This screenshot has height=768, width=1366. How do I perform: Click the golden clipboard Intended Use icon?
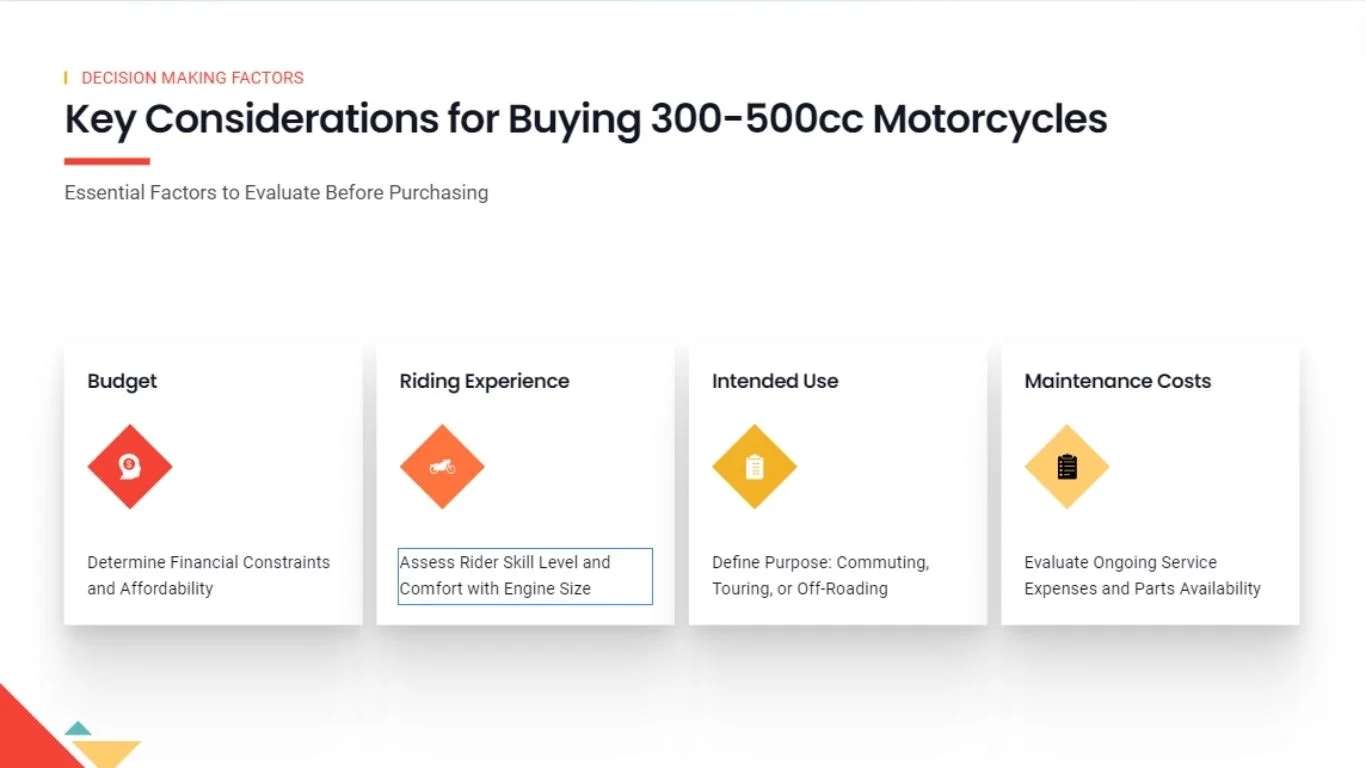754,467
